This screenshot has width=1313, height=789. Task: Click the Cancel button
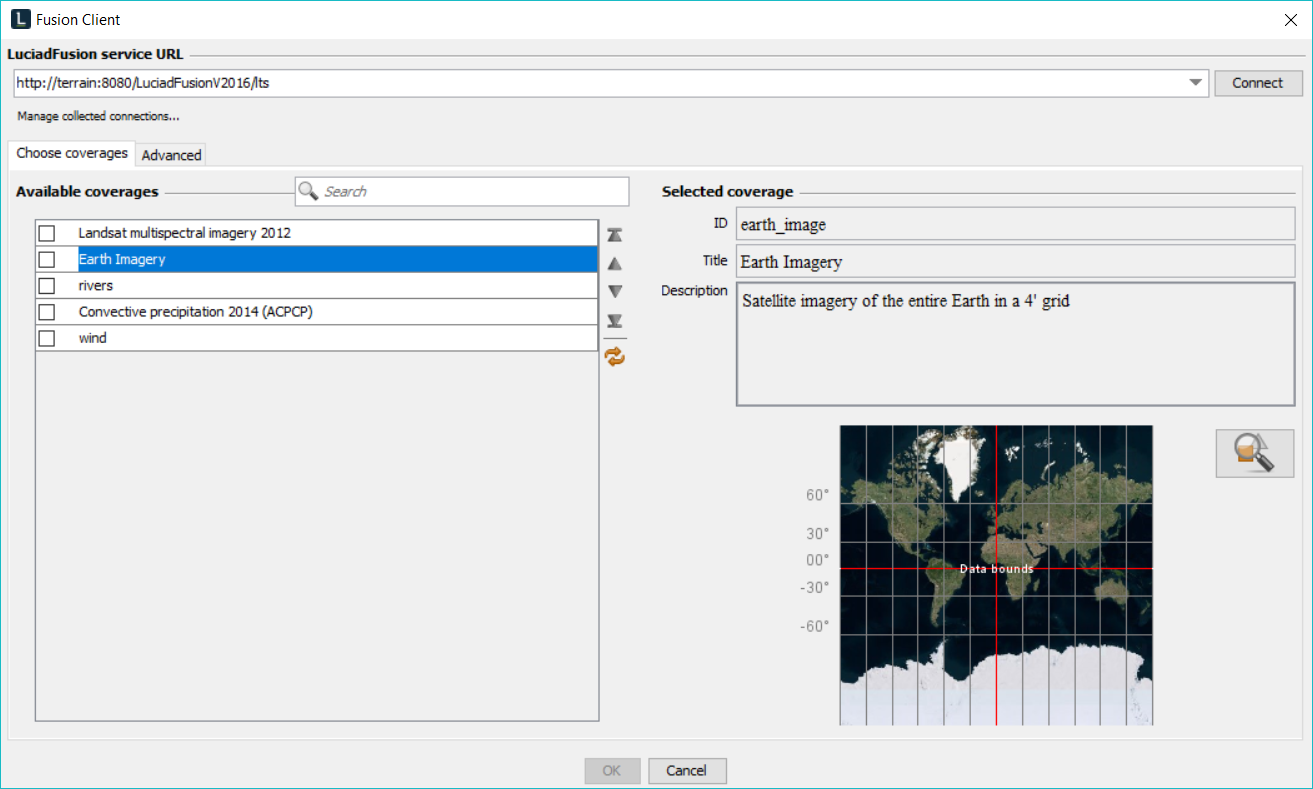(687, 770)
